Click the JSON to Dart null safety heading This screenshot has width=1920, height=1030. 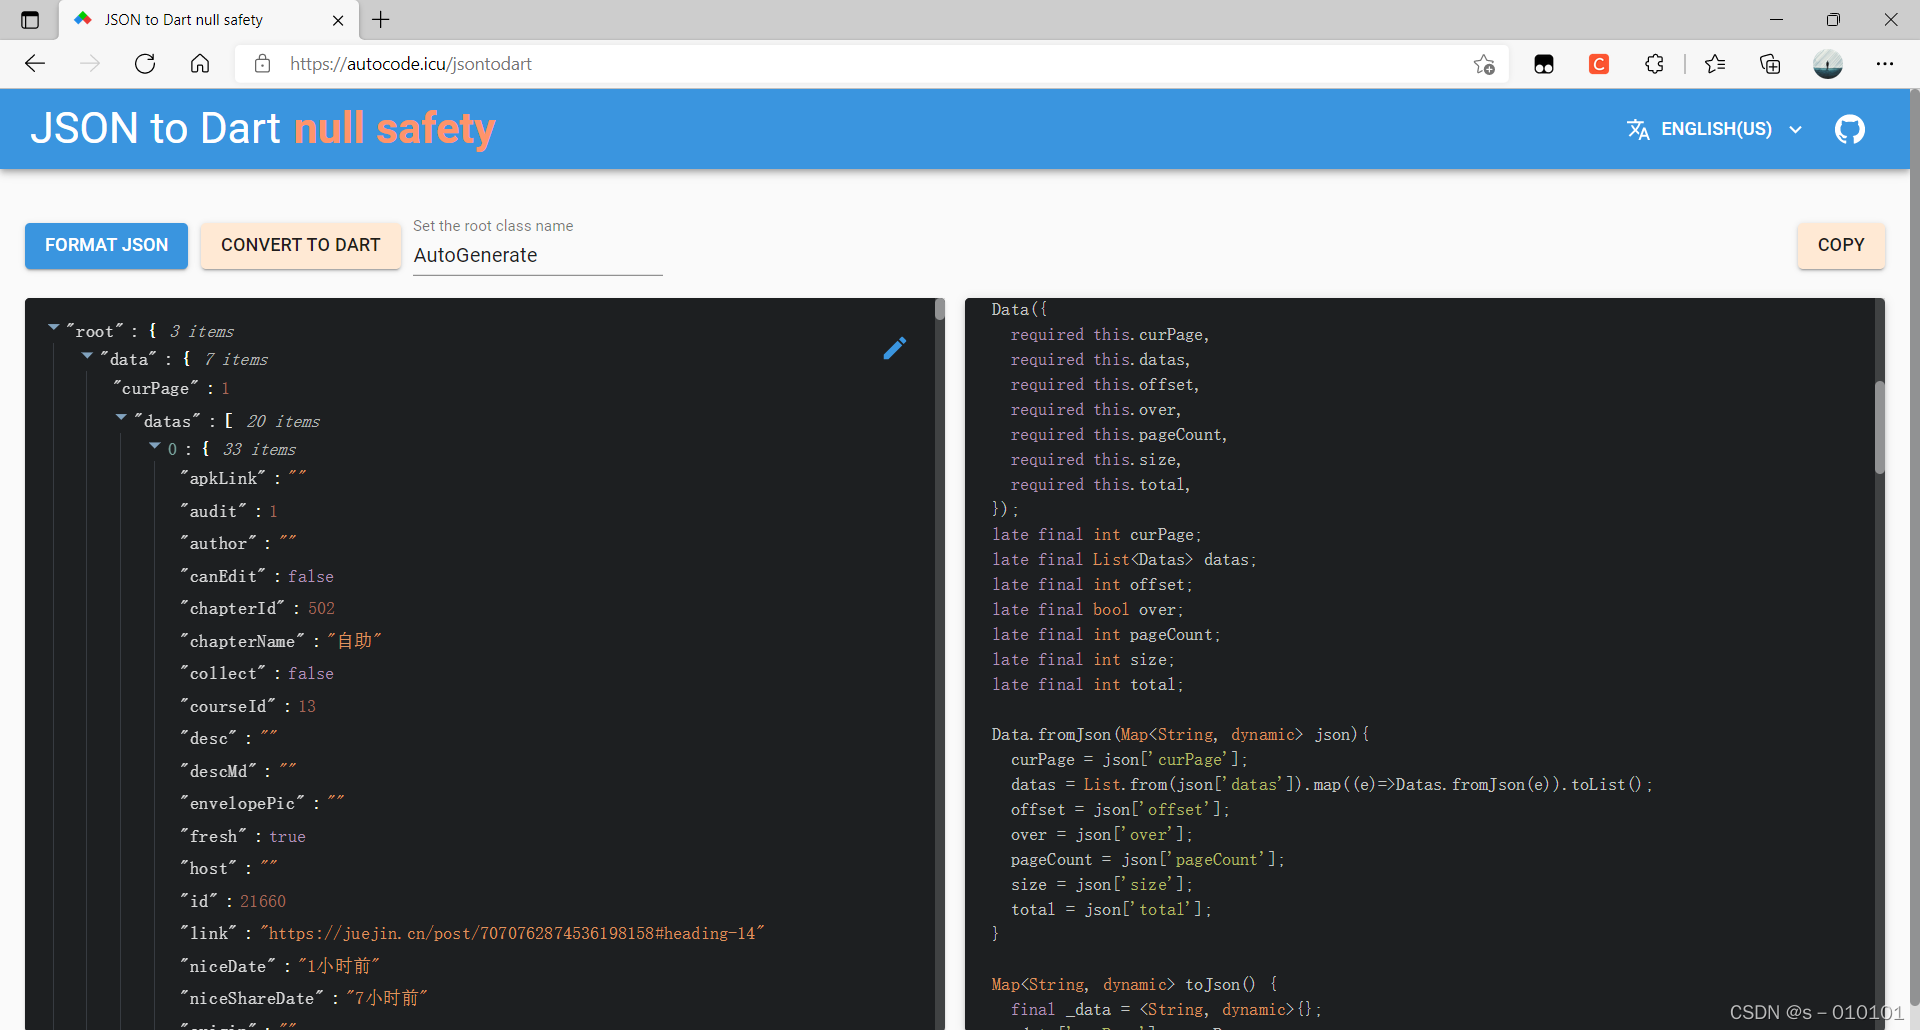tap(263, 129)
